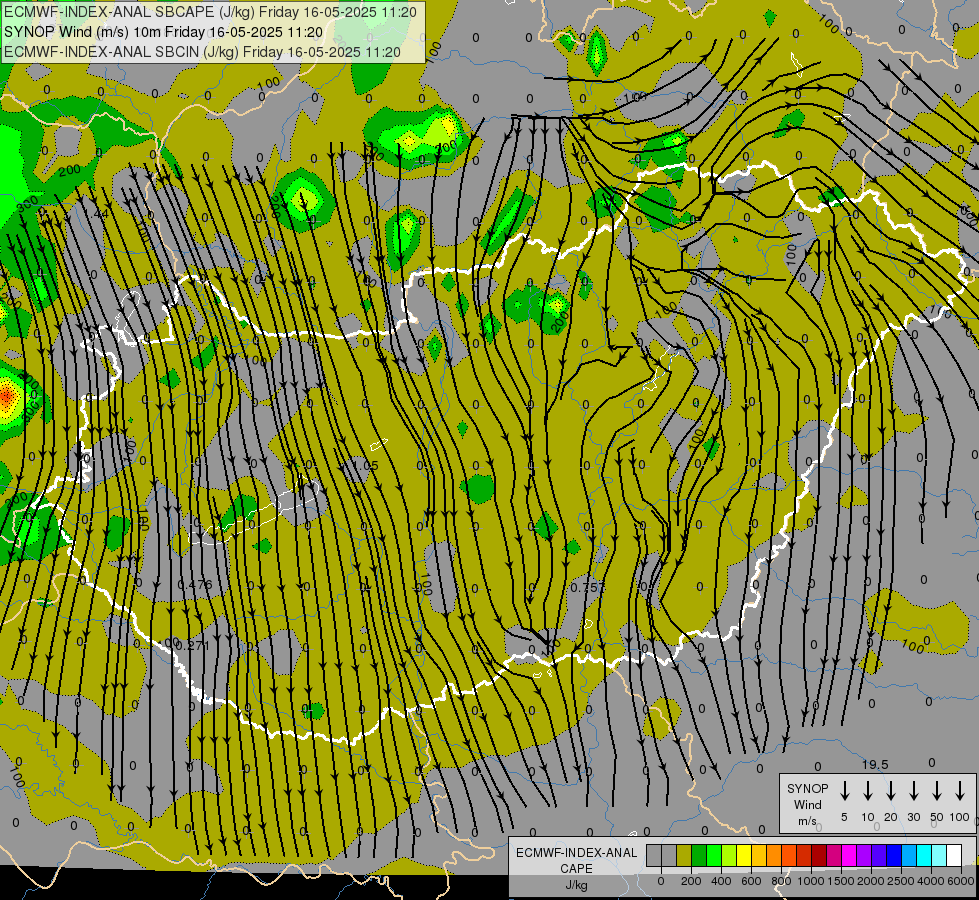Image resolution: width=979 pixels, height=900 pixels.
Task: Pick the lime swatch in the CAPE color bar
Action: click(x=729, y=855)
